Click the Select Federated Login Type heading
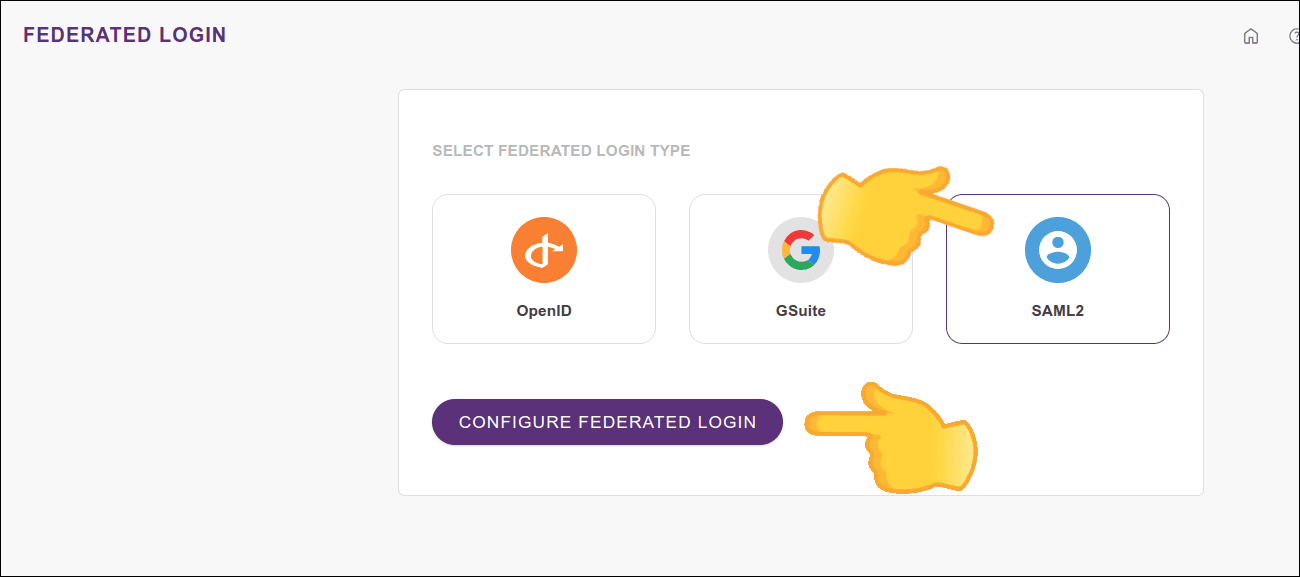 coord(561,151)
